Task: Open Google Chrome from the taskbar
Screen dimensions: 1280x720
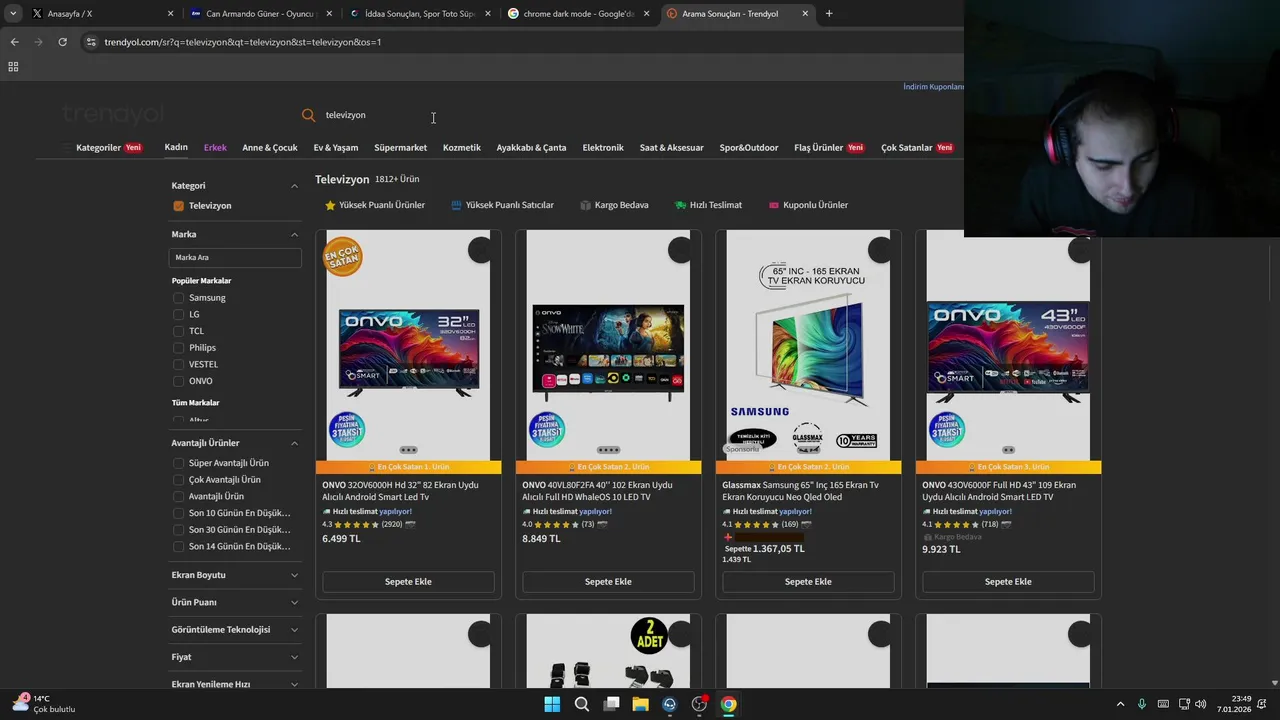Action: [729, 704]
